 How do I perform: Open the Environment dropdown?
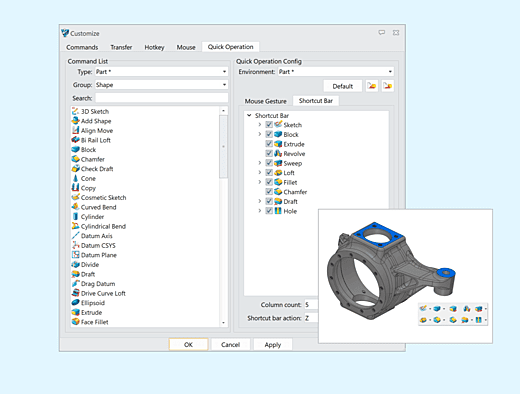tap(336, 72)
